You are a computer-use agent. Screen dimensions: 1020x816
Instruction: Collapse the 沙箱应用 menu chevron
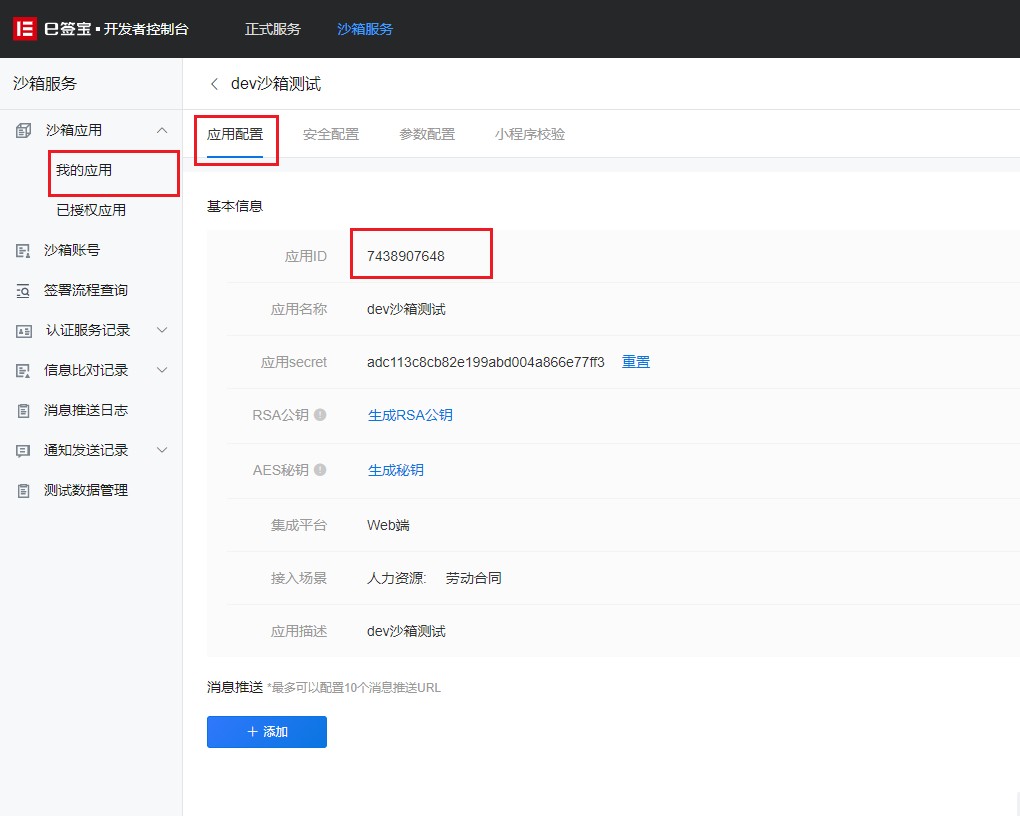coord(163,130)
